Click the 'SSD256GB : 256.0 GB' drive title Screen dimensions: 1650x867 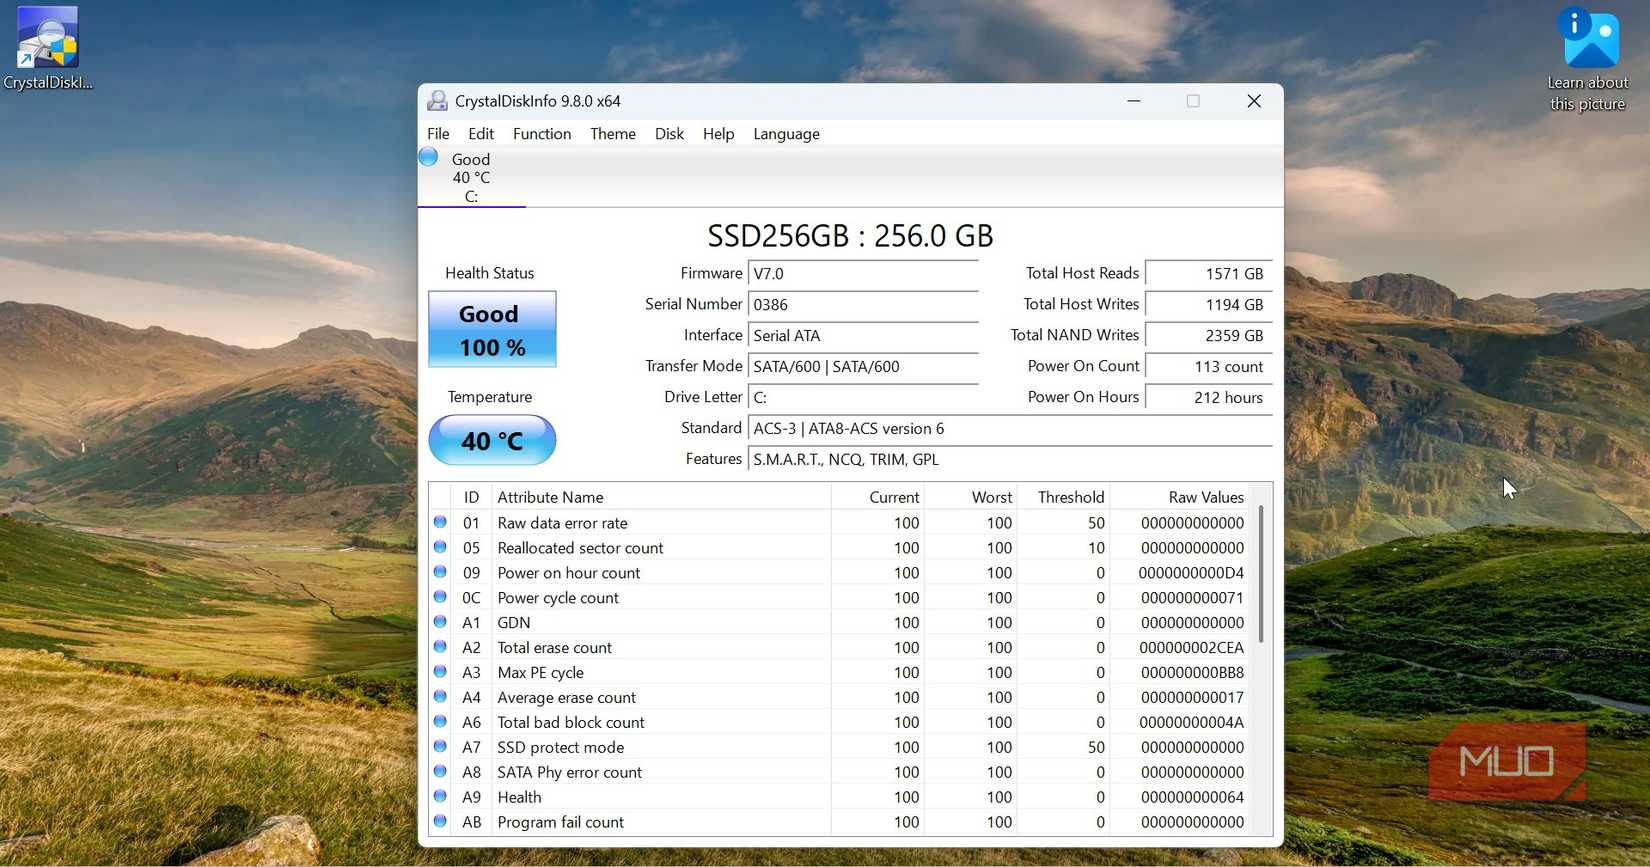coord(850,236)
